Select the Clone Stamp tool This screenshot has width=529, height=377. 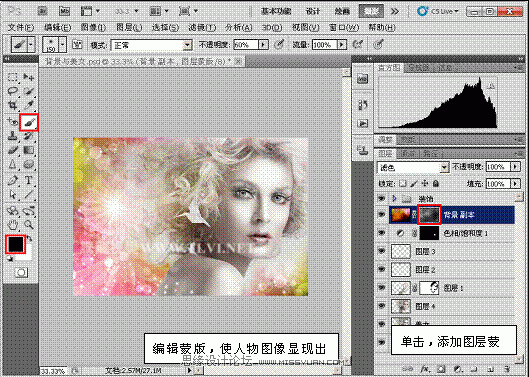click(13, 136)
